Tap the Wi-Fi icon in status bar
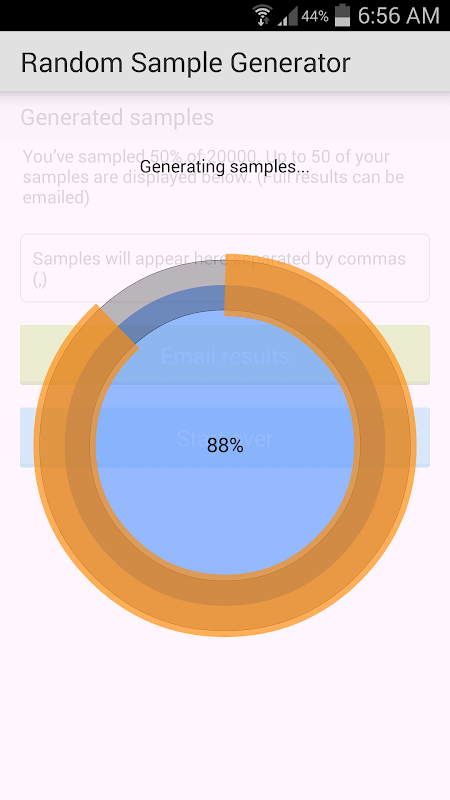Viewport: 450px width, 800px height. 262,15
